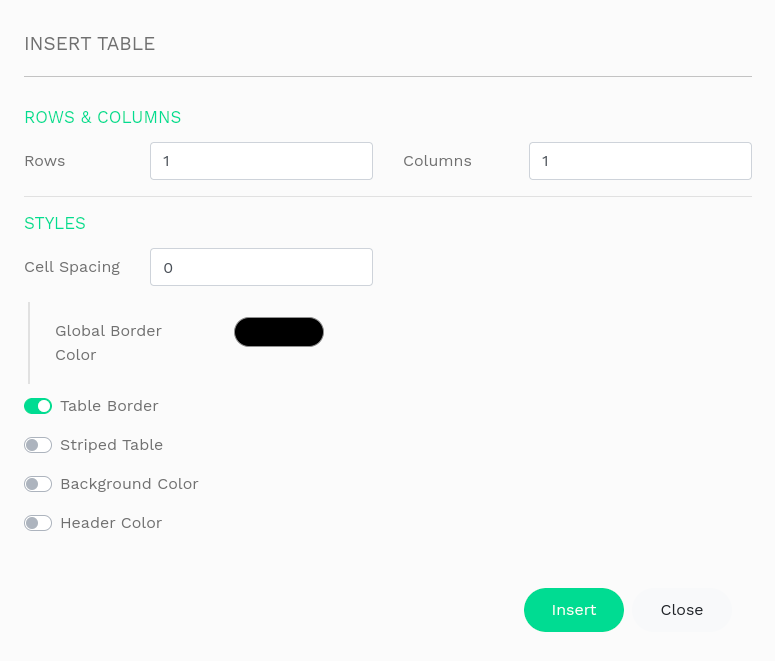Click the 'STYLES' section heading
The height and width of the screenshot is (661, 775).
[x=55, y=223]
